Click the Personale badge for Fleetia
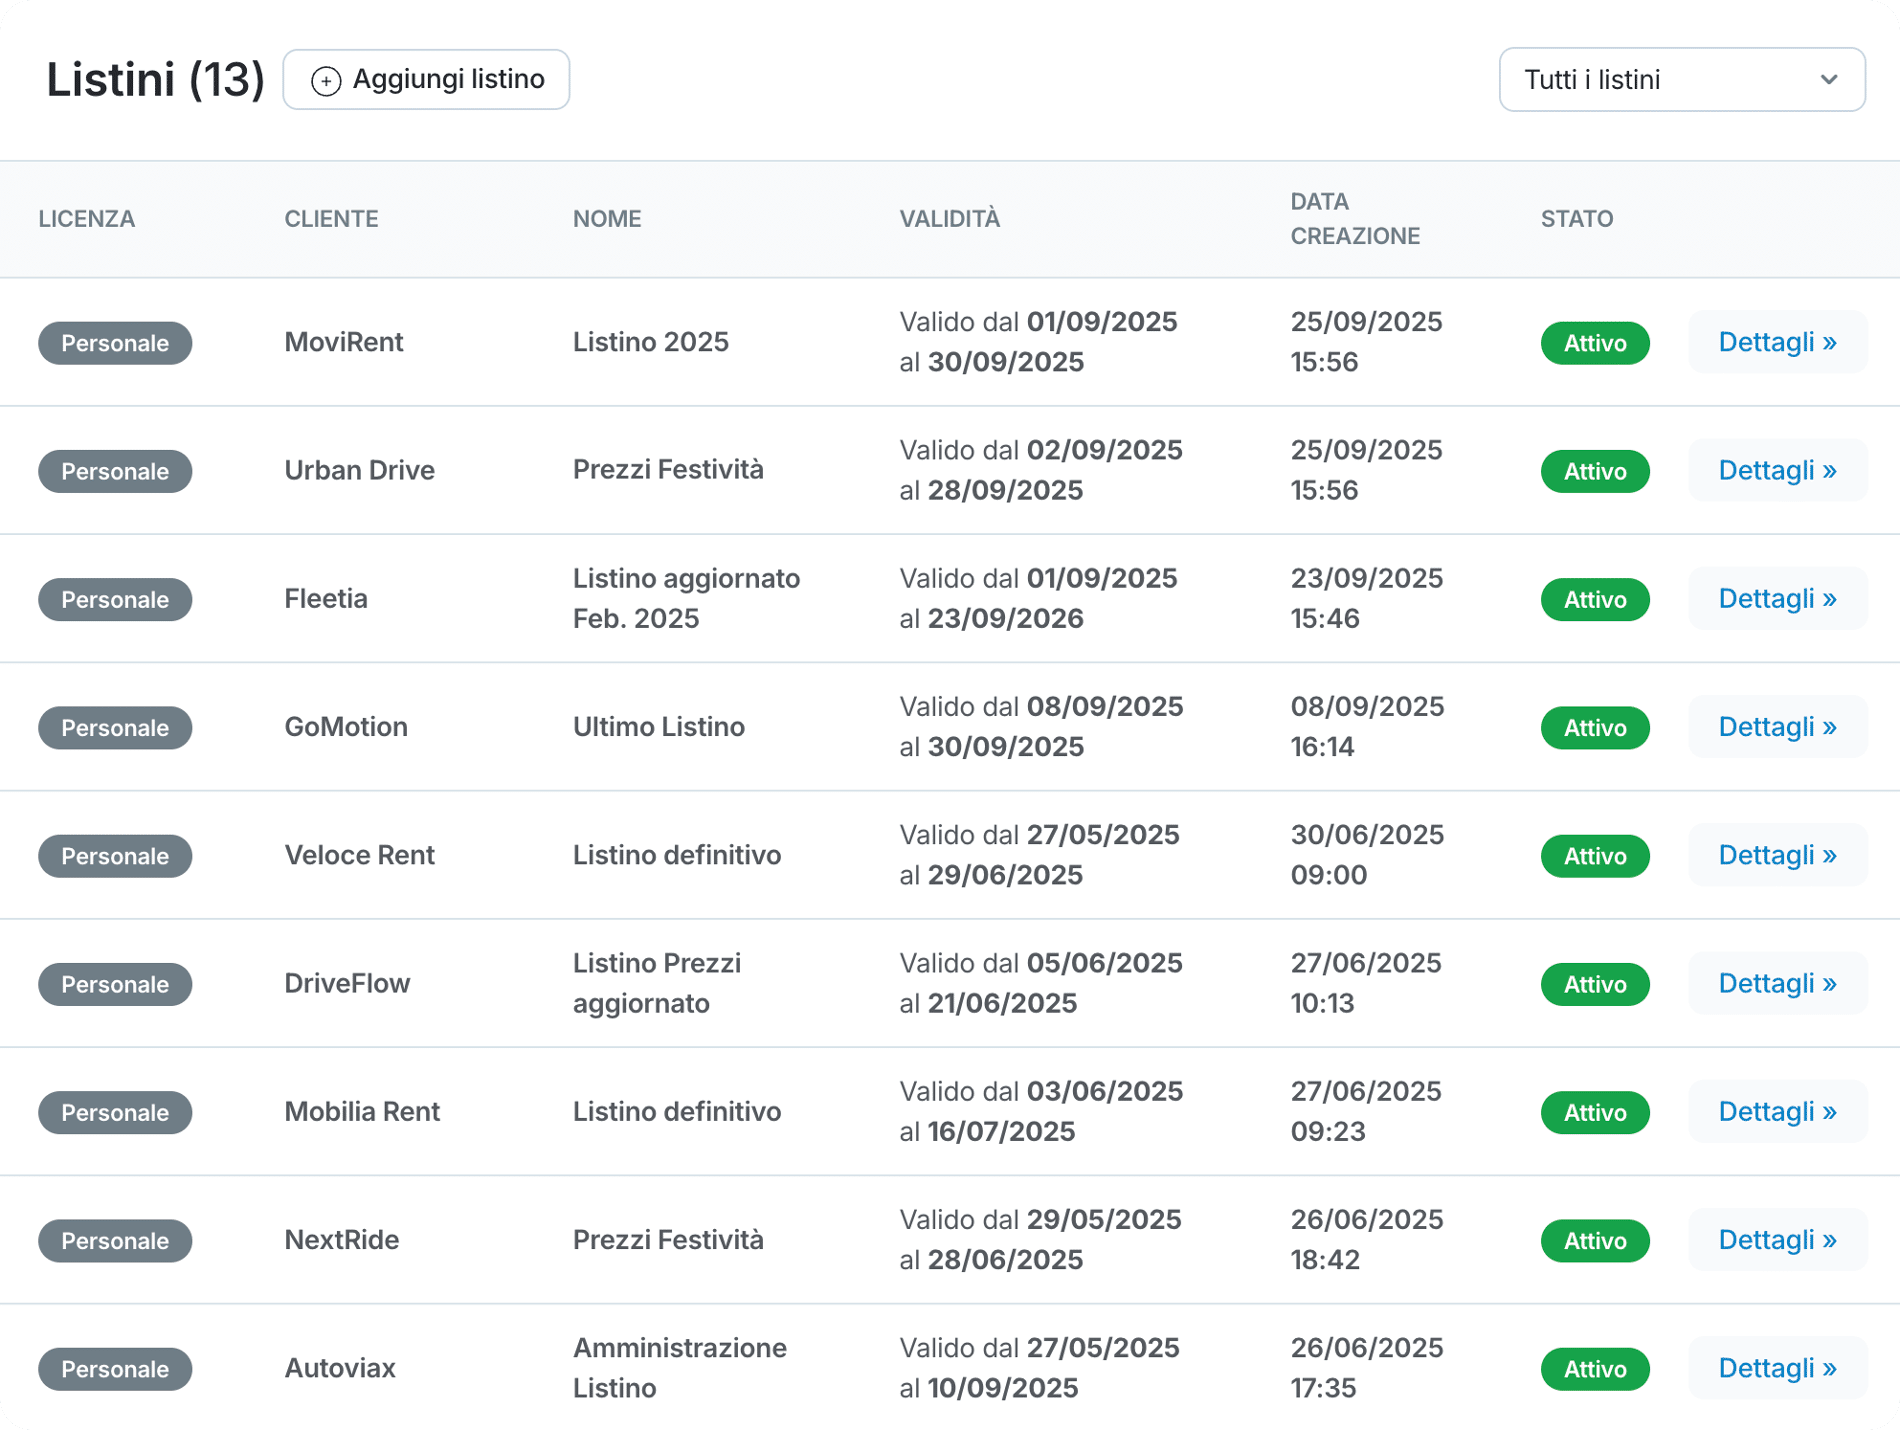The image size is (1900, 1430). [x=115, y=599]
